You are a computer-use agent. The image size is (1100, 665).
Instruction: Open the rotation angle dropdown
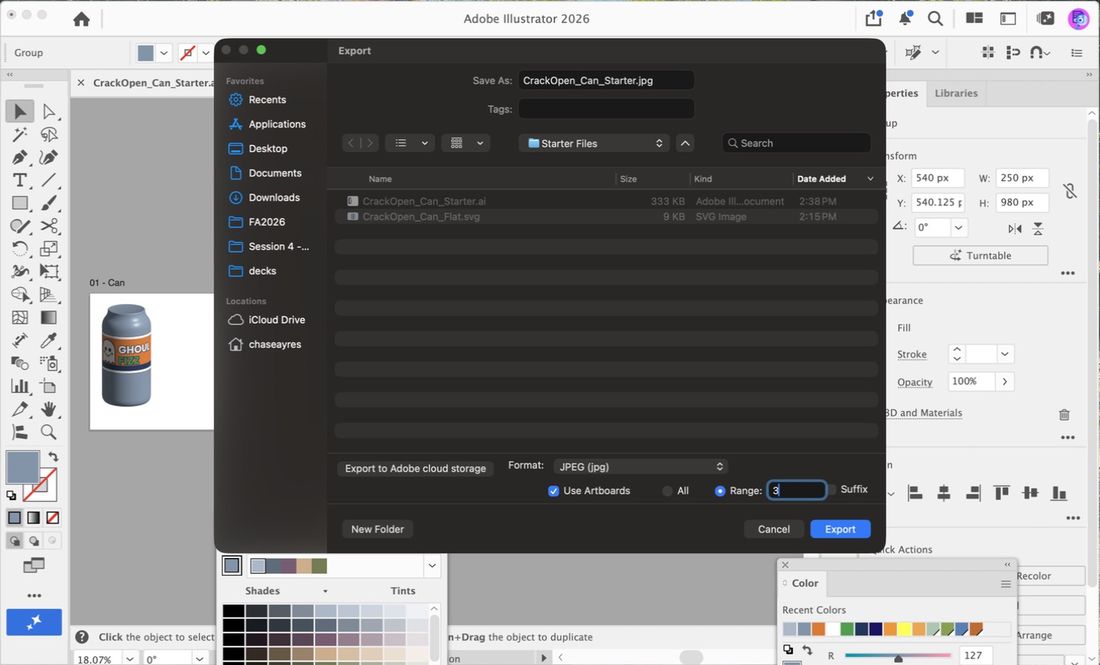[958, 227]
